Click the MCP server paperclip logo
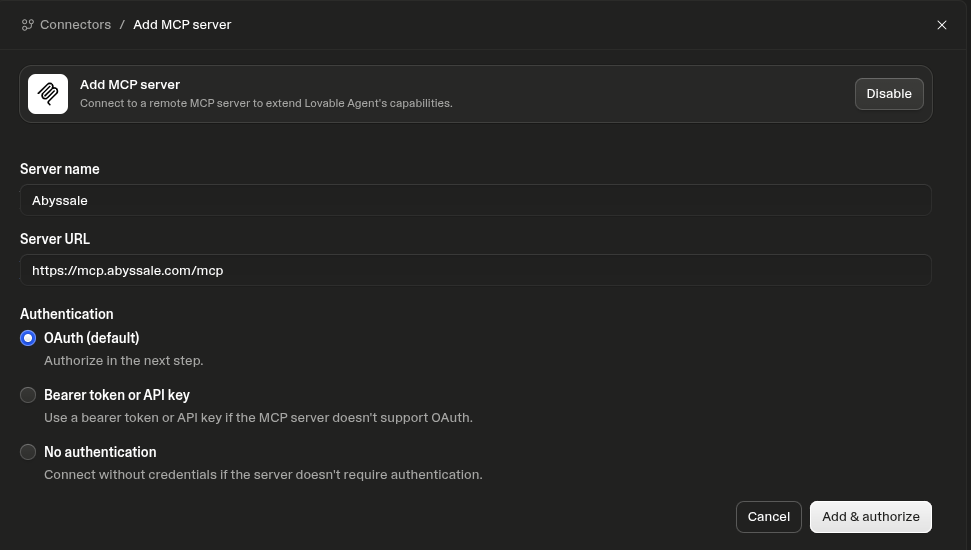 [48, 94]
